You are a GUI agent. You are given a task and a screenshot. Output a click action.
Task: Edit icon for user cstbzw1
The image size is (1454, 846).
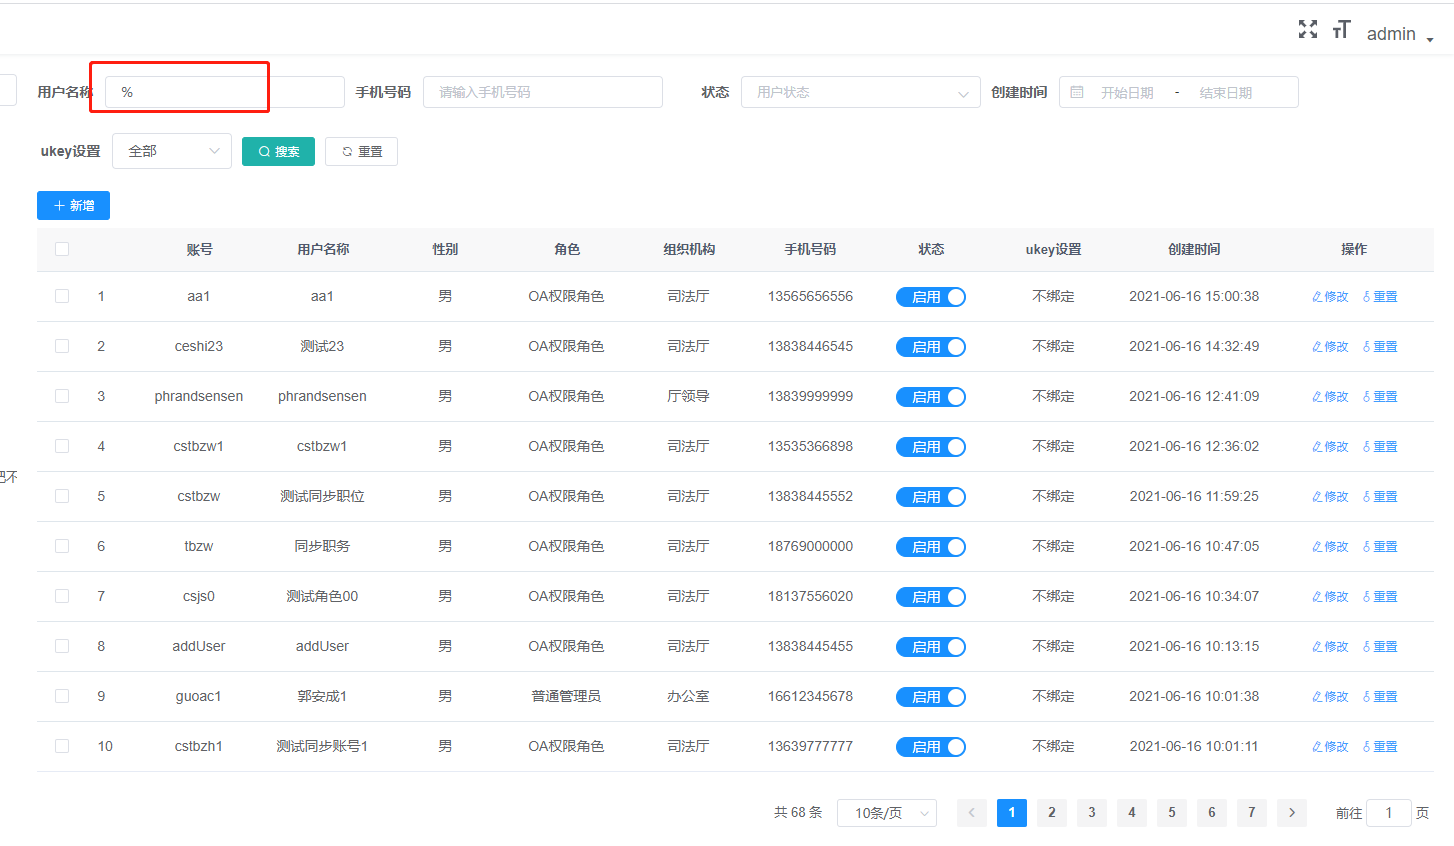click(x=1330, y=447)
